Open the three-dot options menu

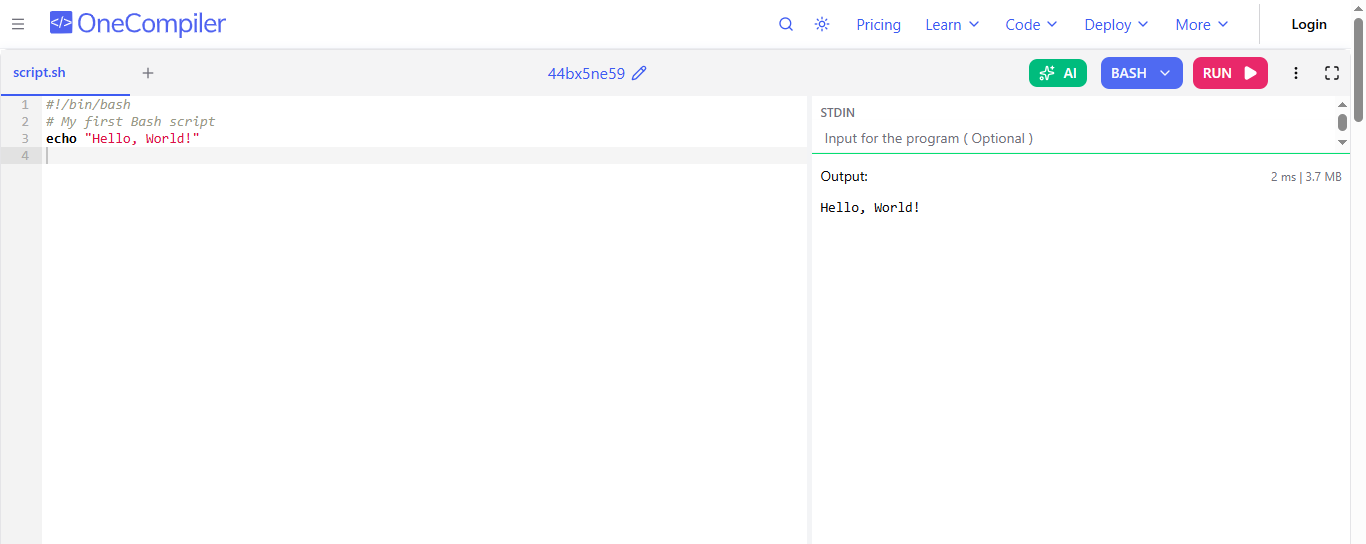point(1296,73)
